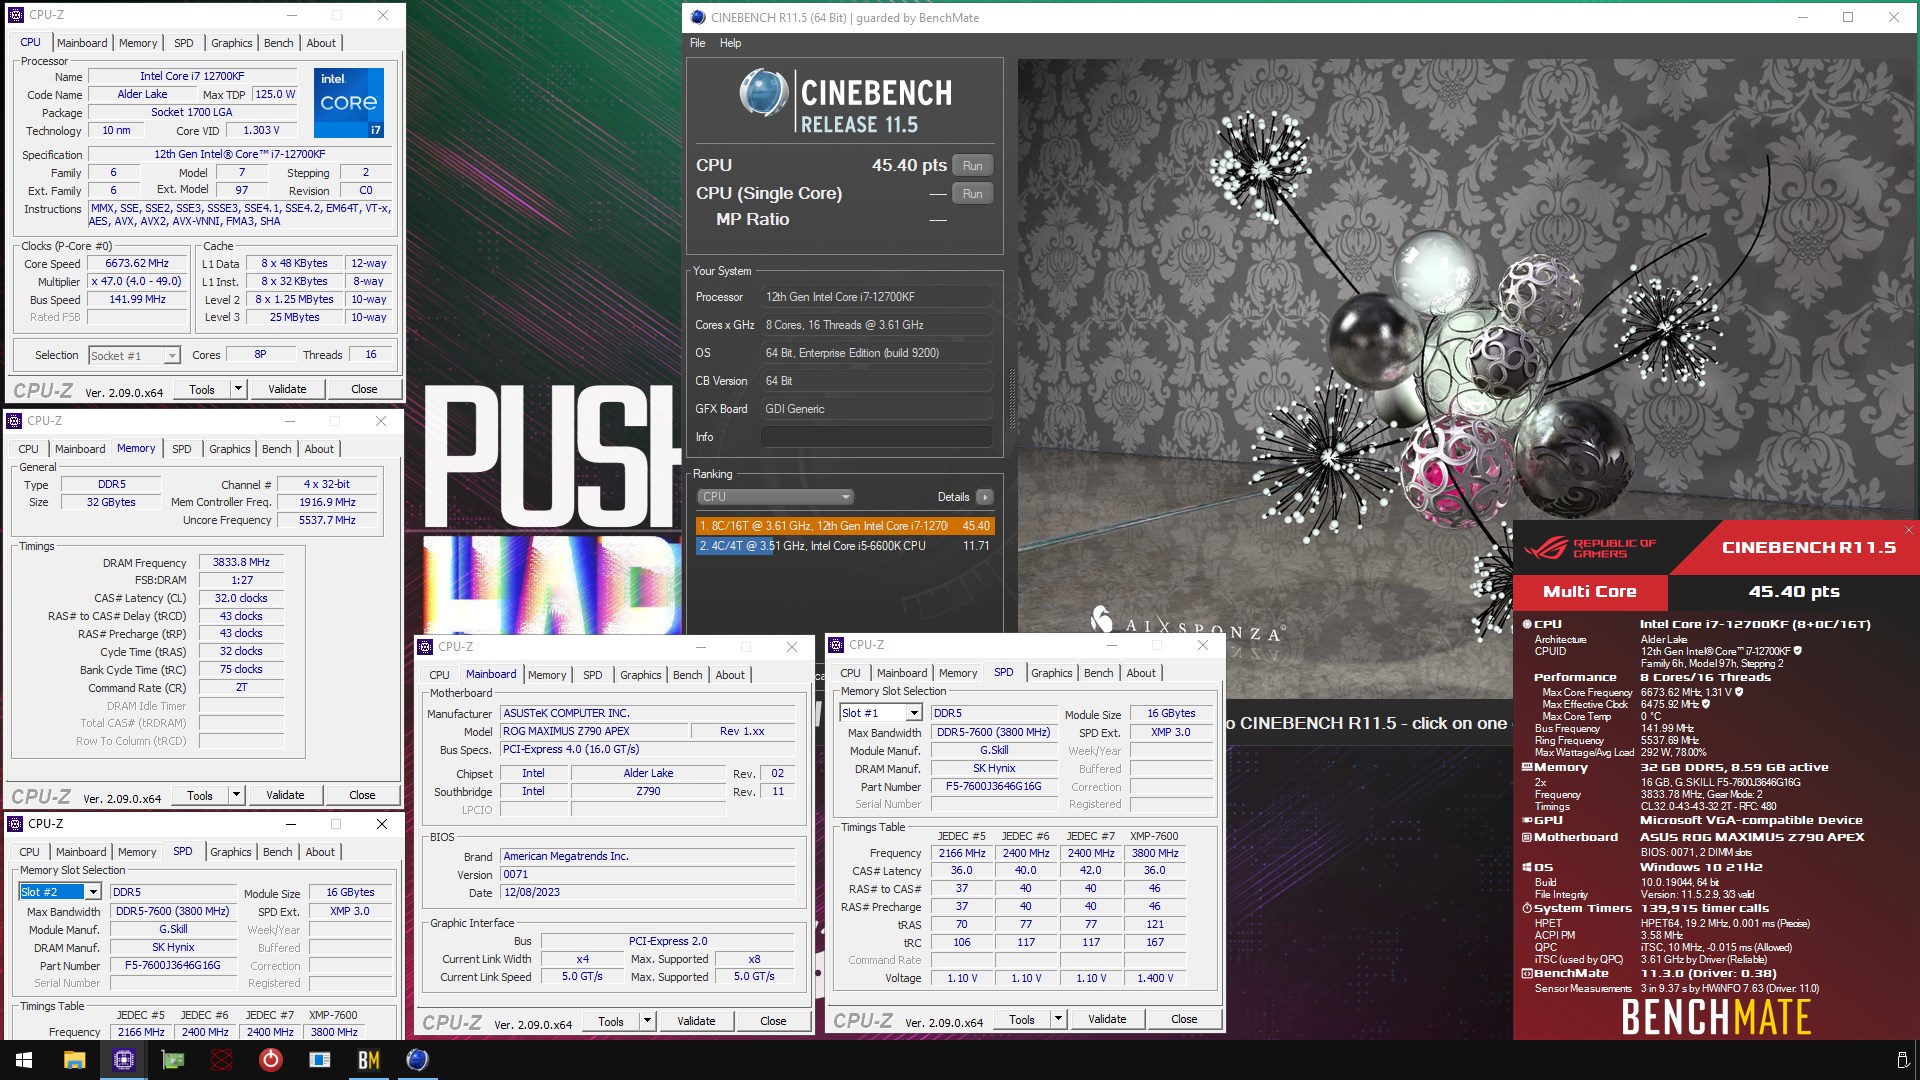Click title icon of CPU-Z Mainboard window
The image size is (1920, 1080).
tap(425, 647)
